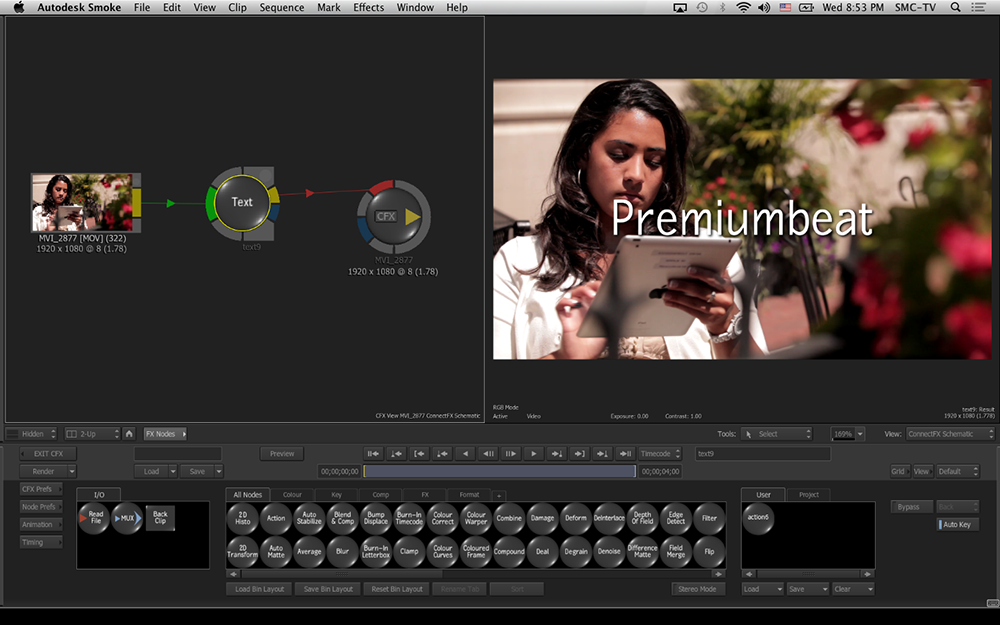Enable Stereo Mode

[698, 589]
